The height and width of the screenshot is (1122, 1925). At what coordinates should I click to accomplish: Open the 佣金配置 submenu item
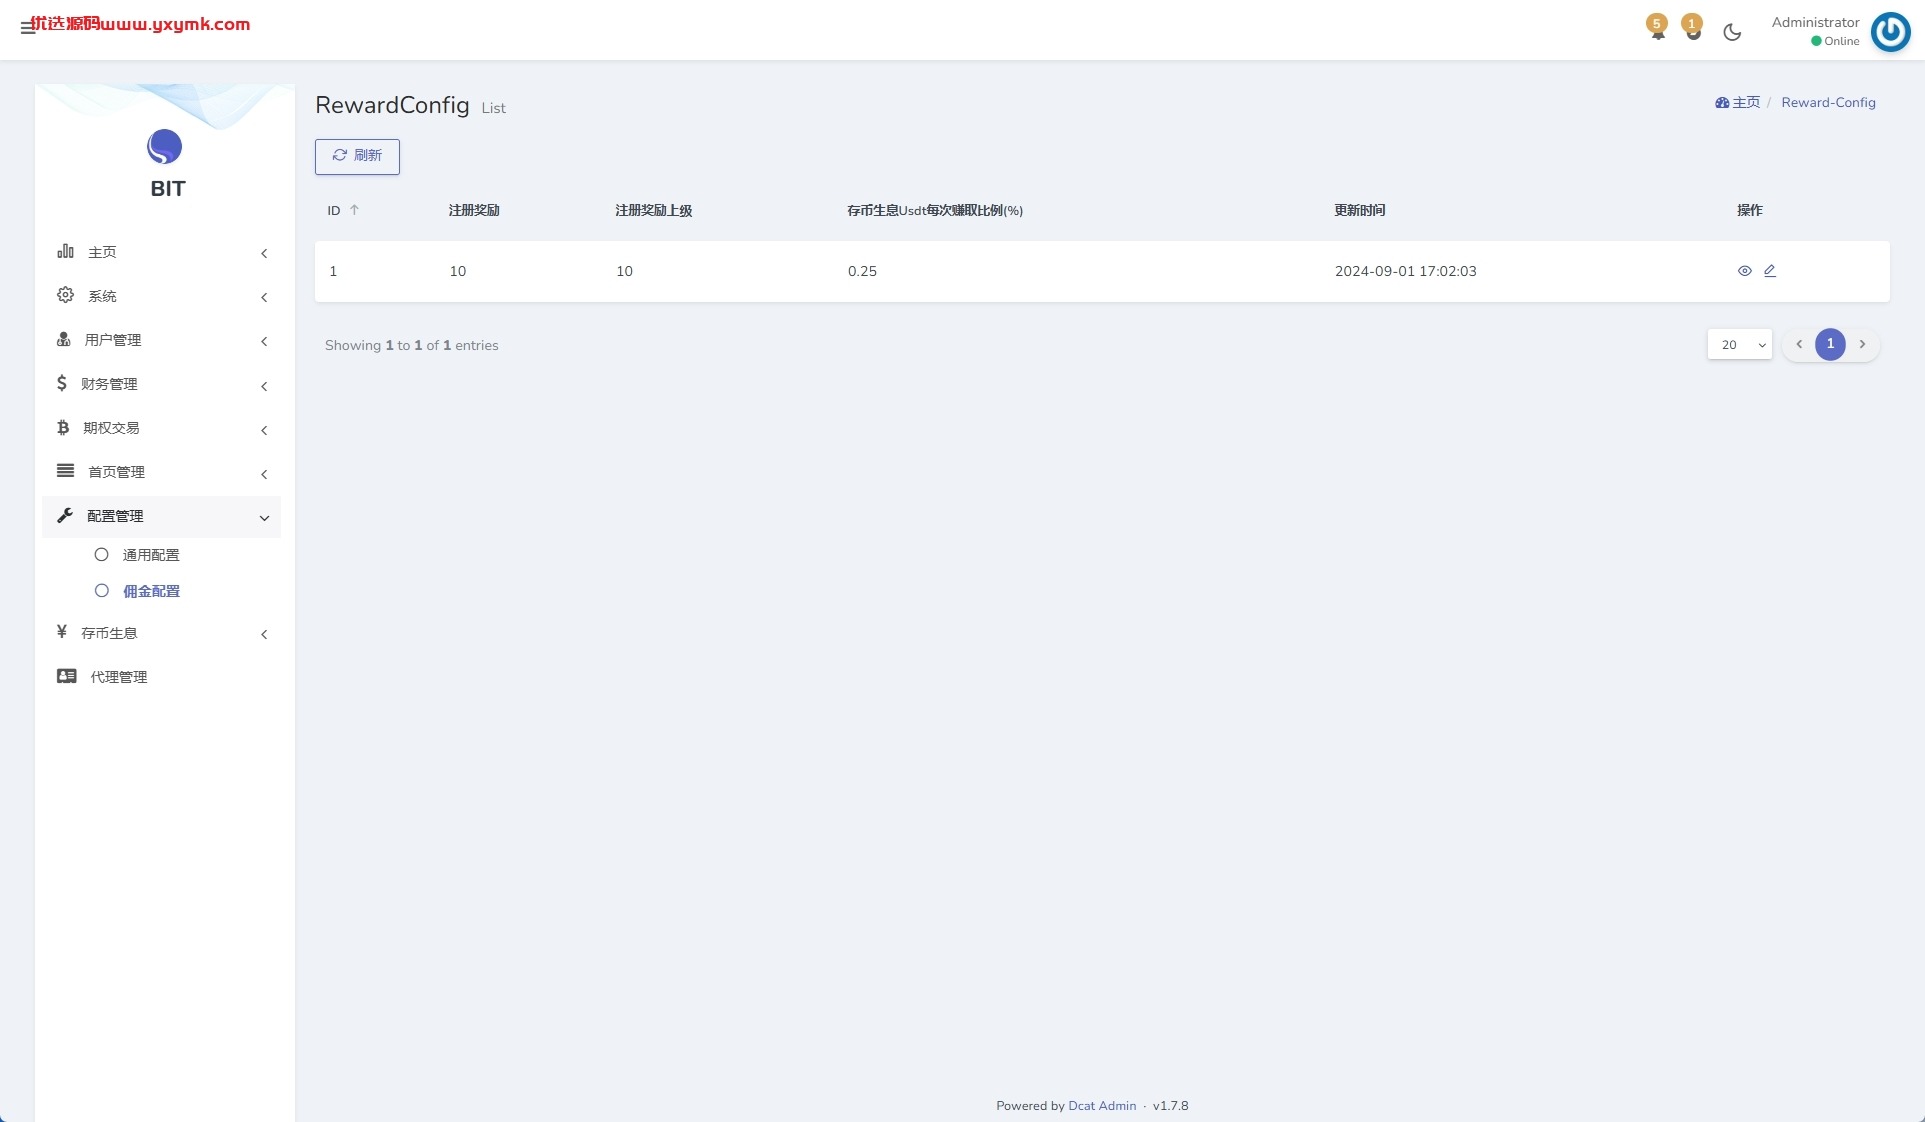151,591
